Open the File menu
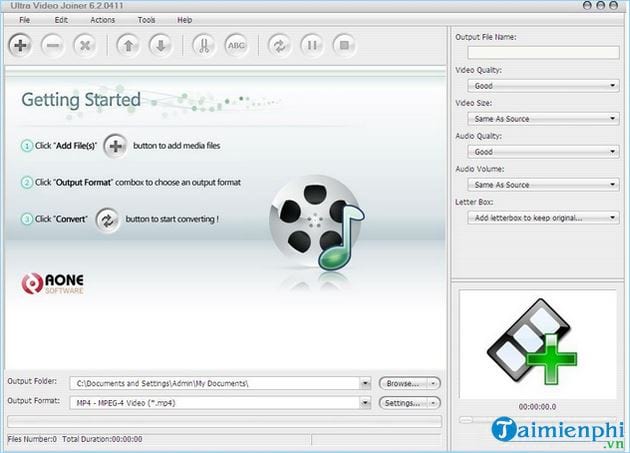 (x=25, y=20)
